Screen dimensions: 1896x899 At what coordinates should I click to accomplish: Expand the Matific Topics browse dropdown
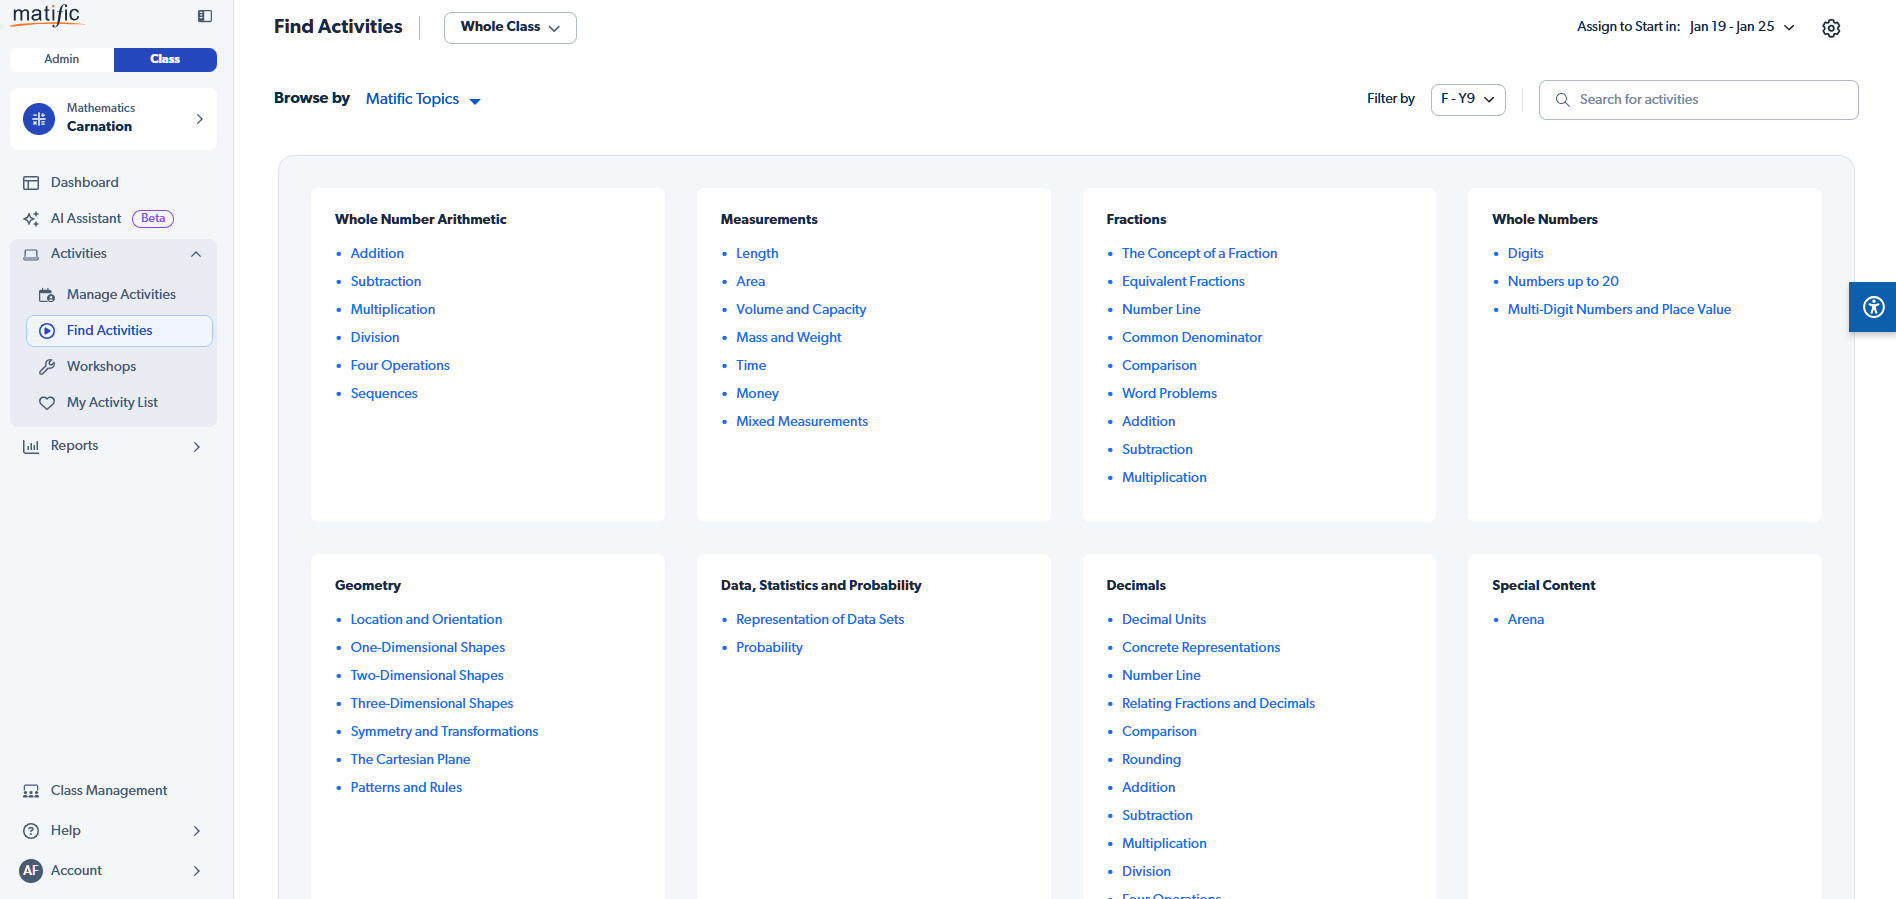tap(422, 99)
